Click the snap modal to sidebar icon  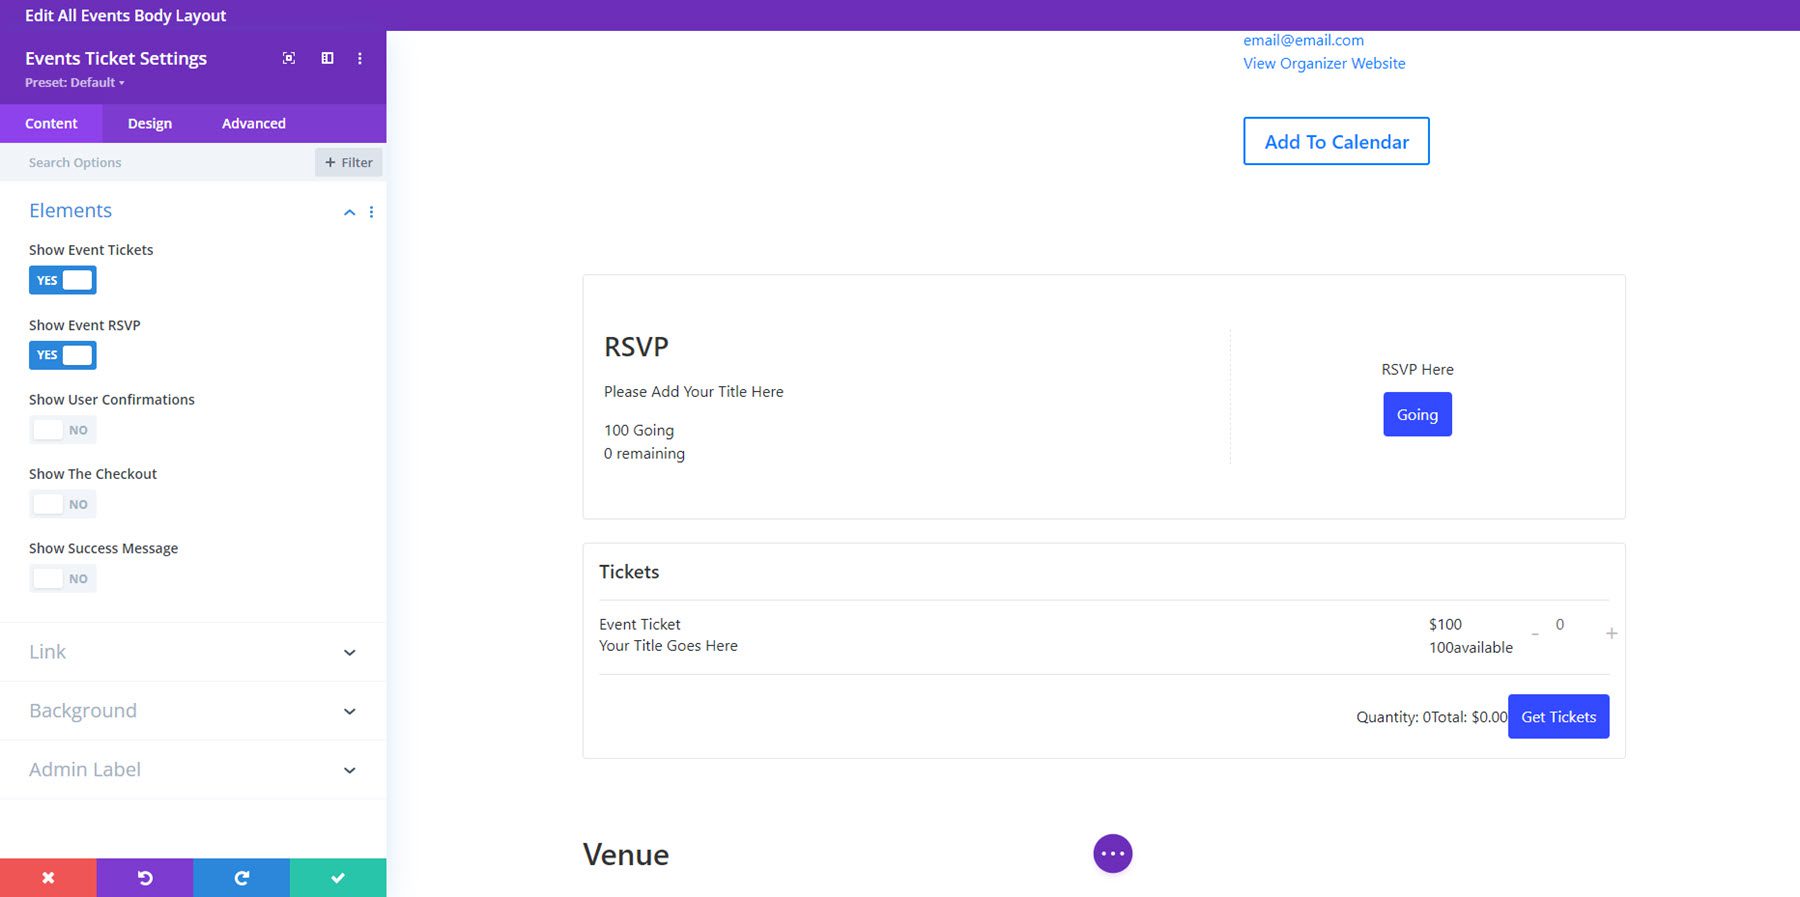tap(327, 58)
